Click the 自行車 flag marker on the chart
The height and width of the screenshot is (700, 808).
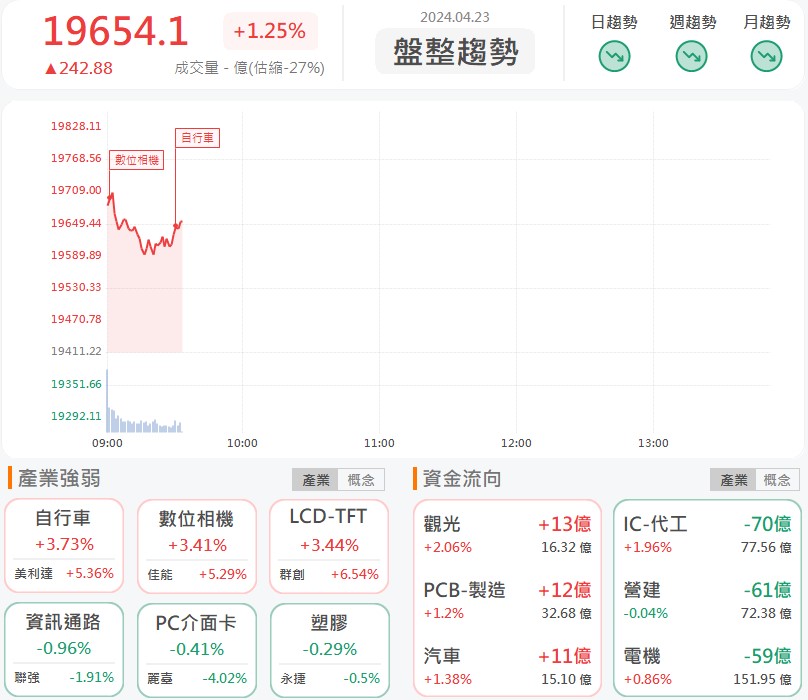tap(197, 138)
